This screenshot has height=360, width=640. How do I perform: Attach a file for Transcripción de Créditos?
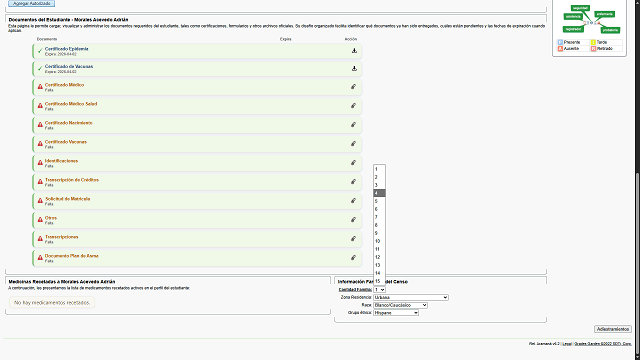pos(353,182)
